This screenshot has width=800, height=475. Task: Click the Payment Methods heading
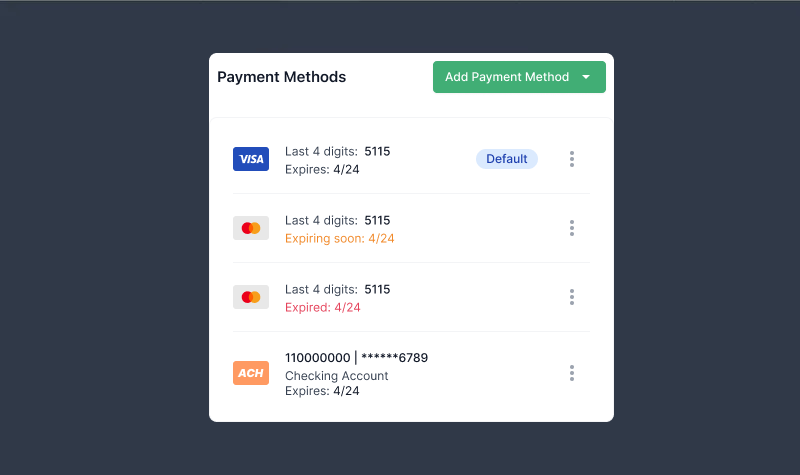[282, 77]
